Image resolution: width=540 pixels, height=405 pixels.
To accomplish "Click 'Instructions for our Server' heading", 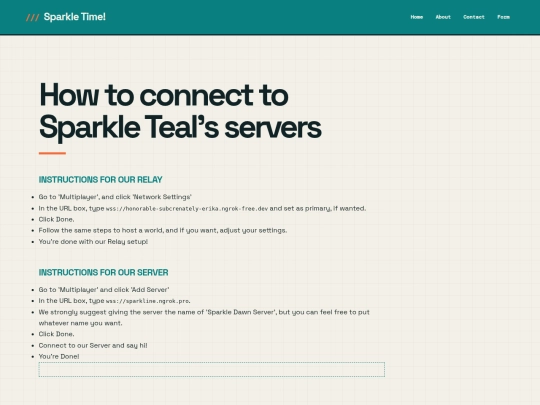I will coord(103,272).
